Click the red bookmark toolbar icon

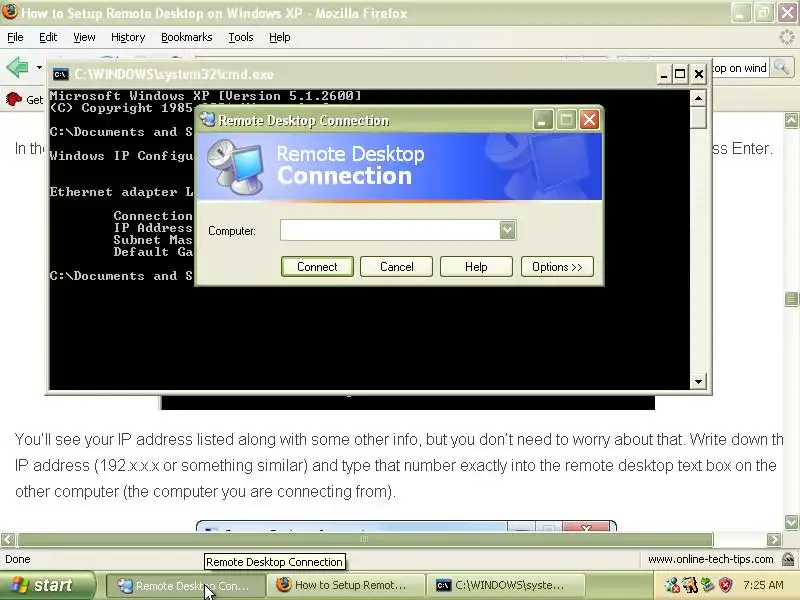14,99
